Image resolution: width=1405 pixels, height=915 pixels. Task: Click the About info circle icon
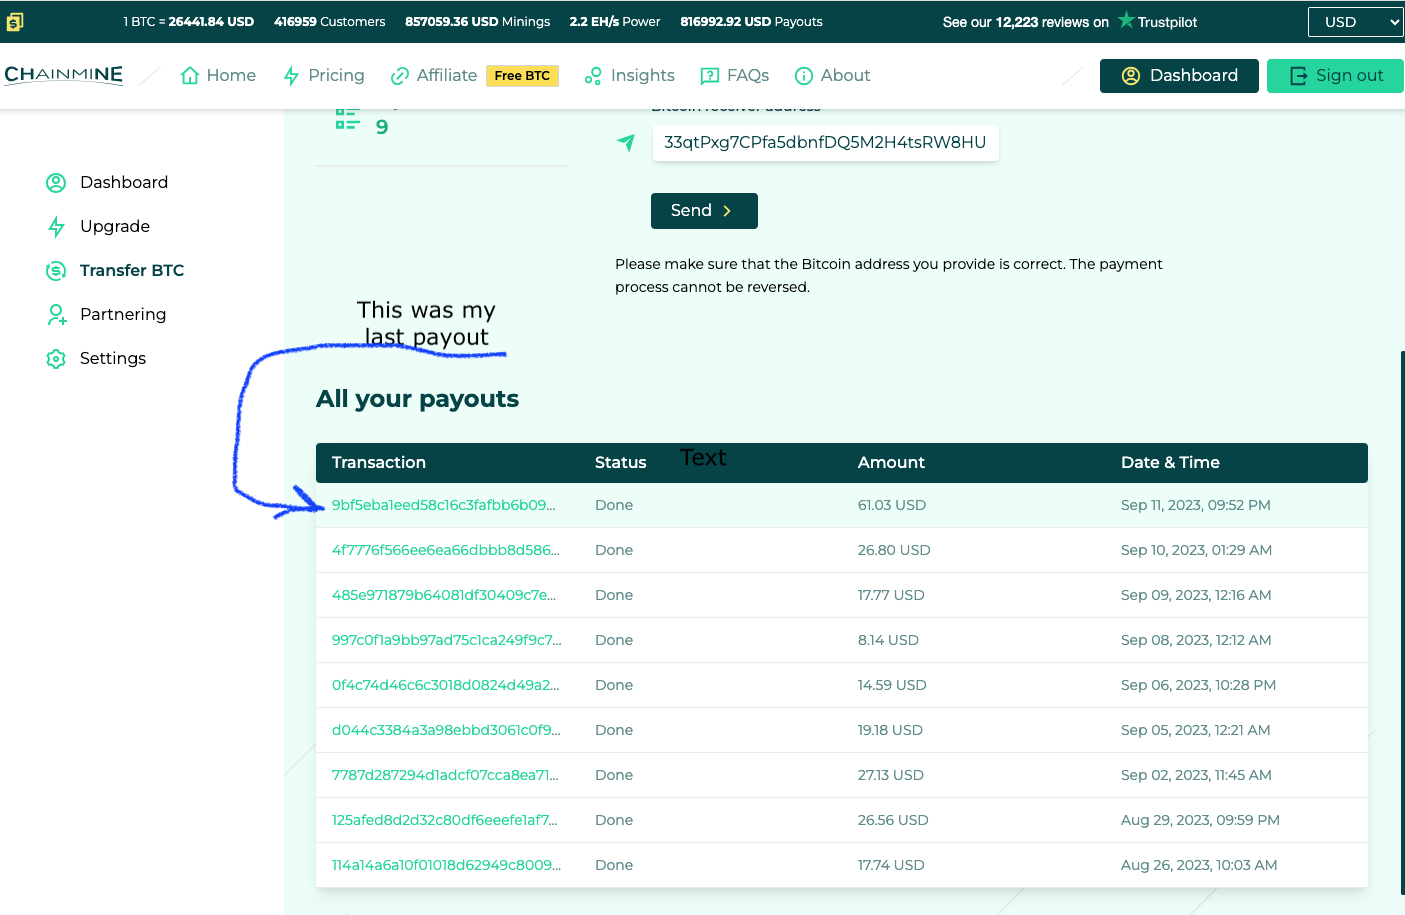click(x=803, y=76)
